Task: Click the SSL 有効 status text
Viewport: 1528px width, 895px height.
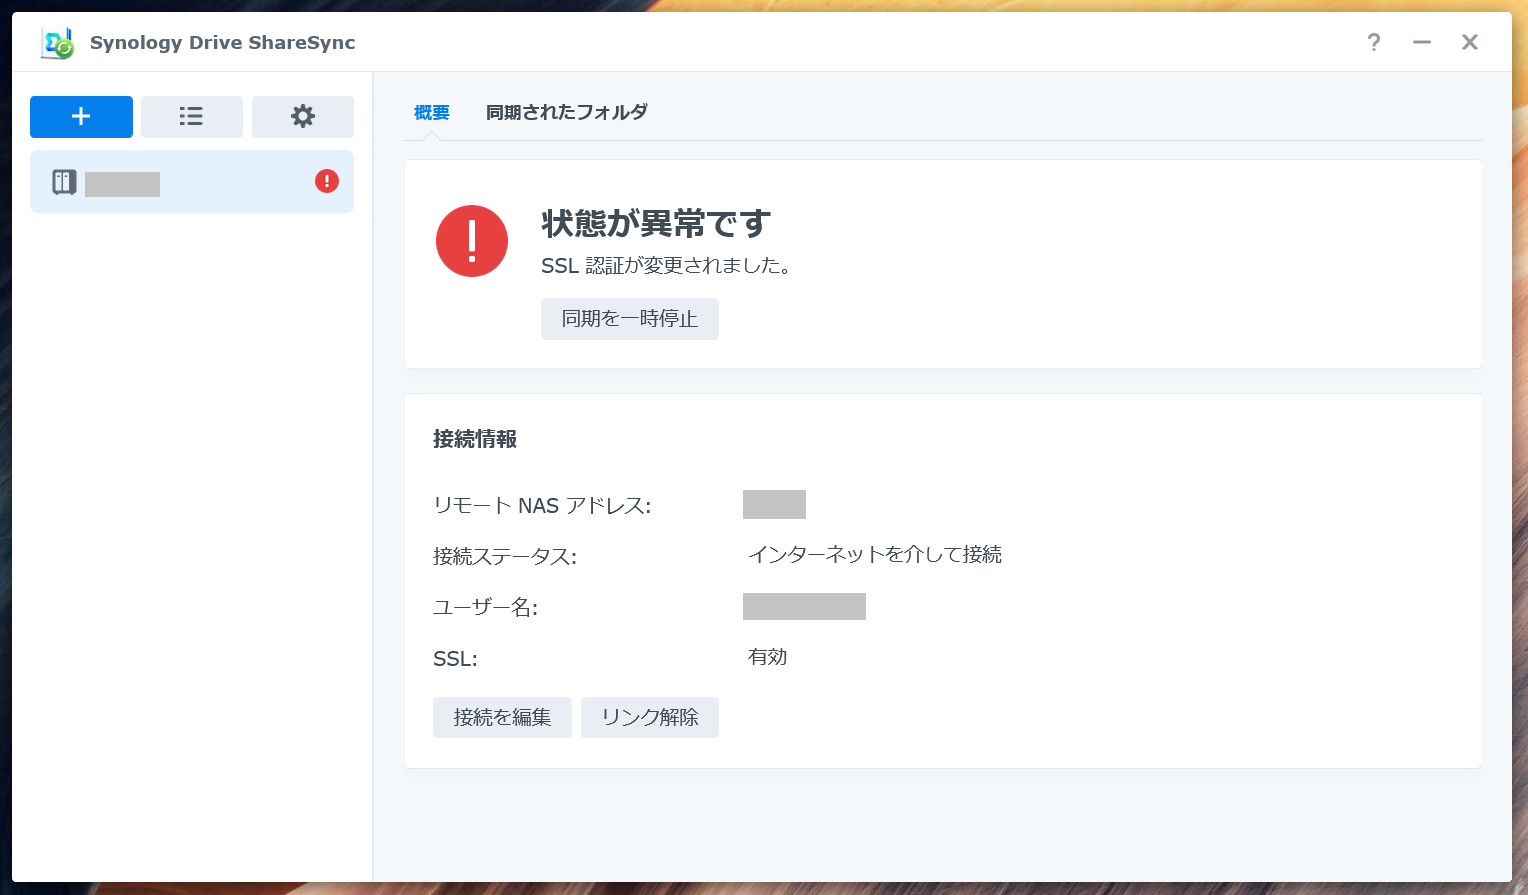Action: click(768, 657)
